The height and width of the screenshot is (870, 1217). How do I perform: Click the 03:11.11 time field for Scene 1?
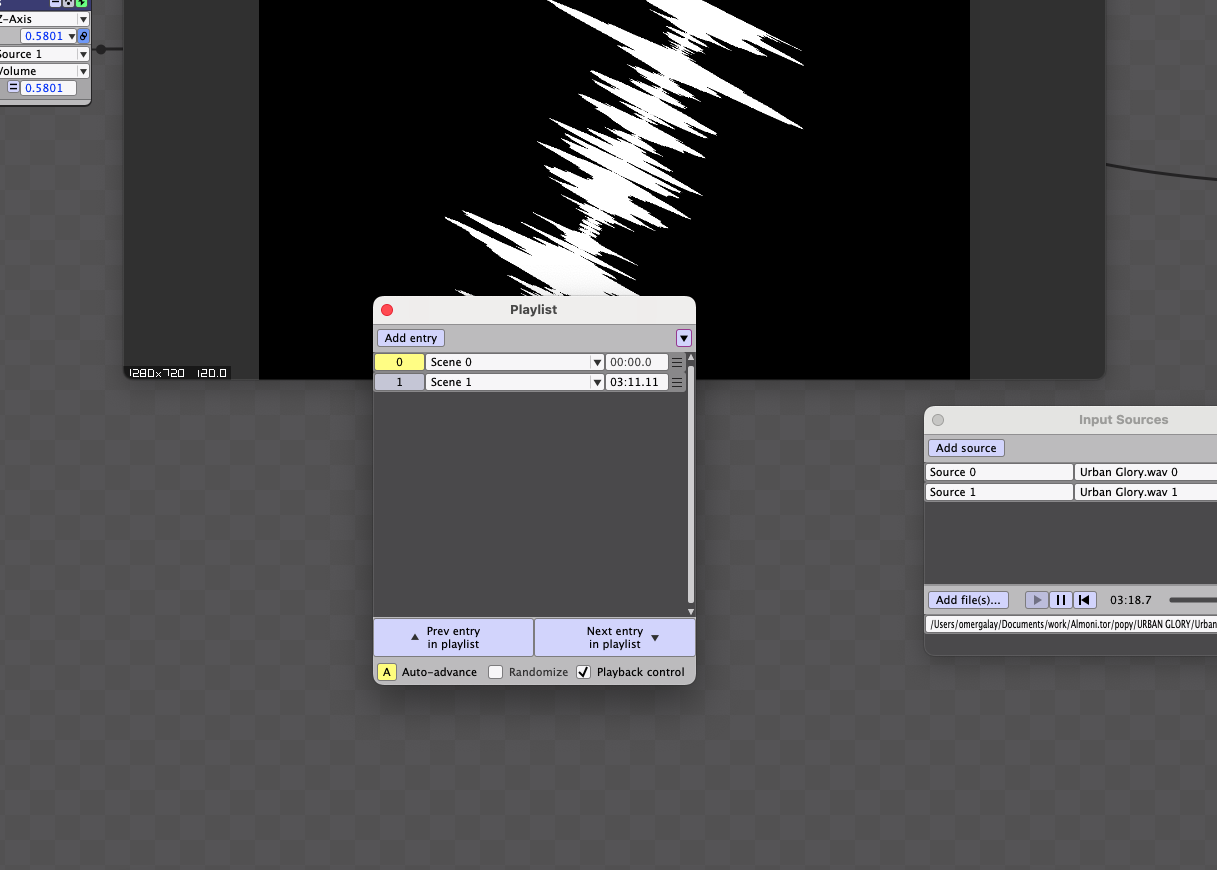click(637, 382)
